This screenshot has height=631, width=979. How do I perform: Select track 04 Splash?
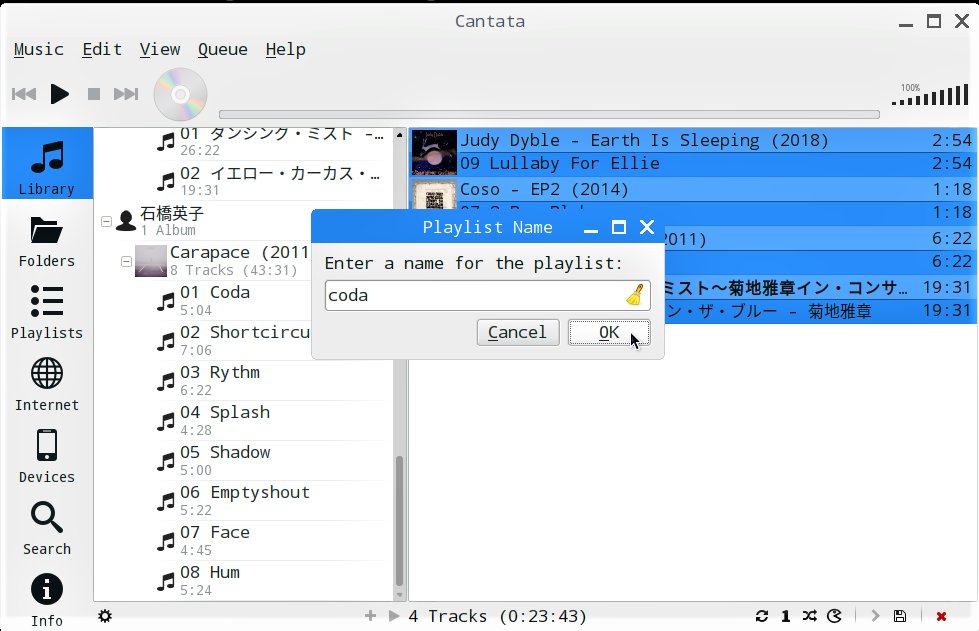pyautogui.click(x=273, y=420)
